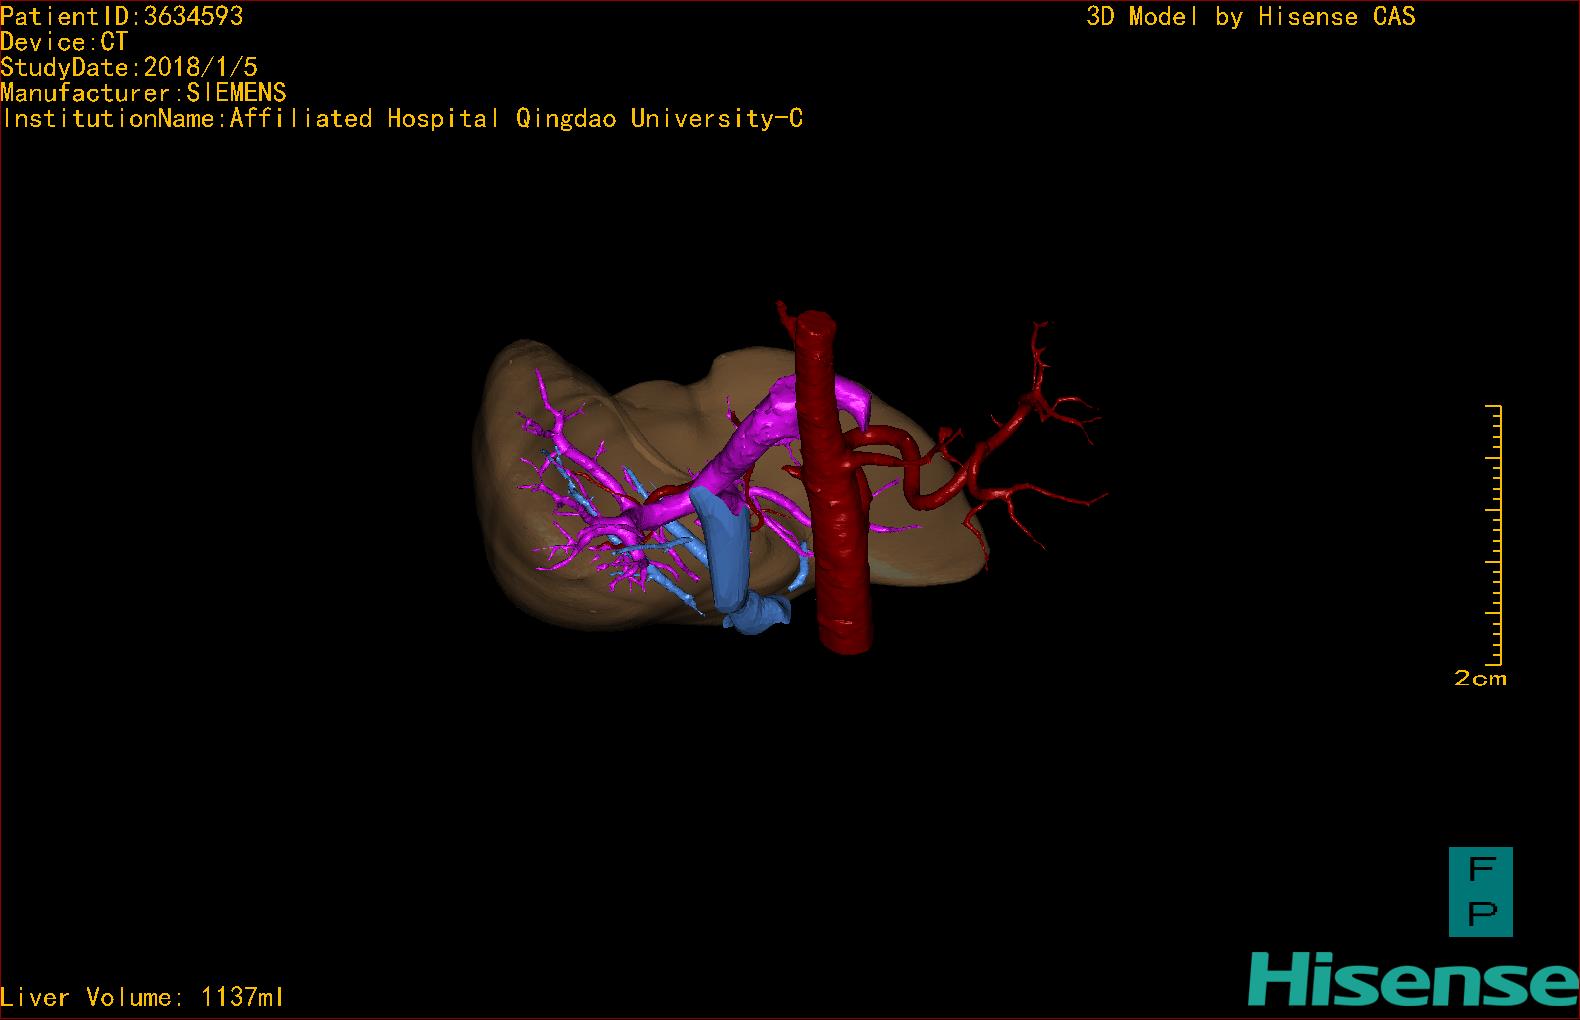Click the 2cm scale label
The width and height of the screenshot is (1580, 1020).
(x=1480, y=678)
